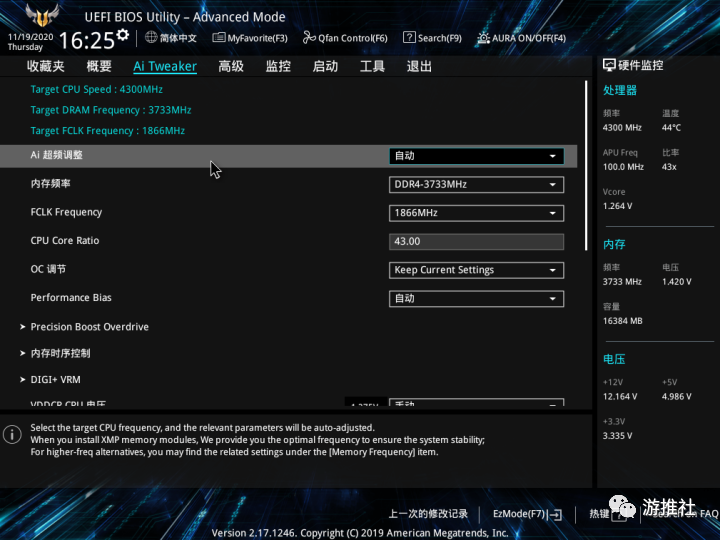Click 上一次的修改记录 button

pos(428,514)
